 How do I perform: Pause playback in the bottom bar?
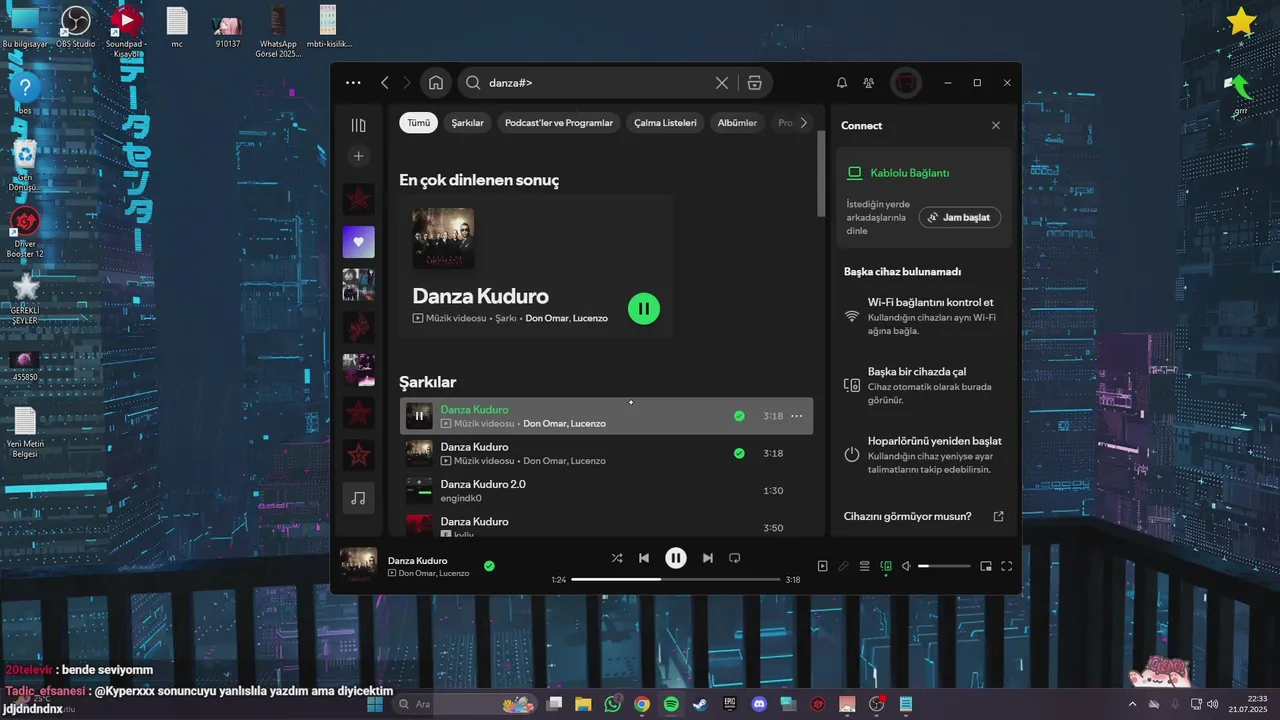[x=676, y=558]
